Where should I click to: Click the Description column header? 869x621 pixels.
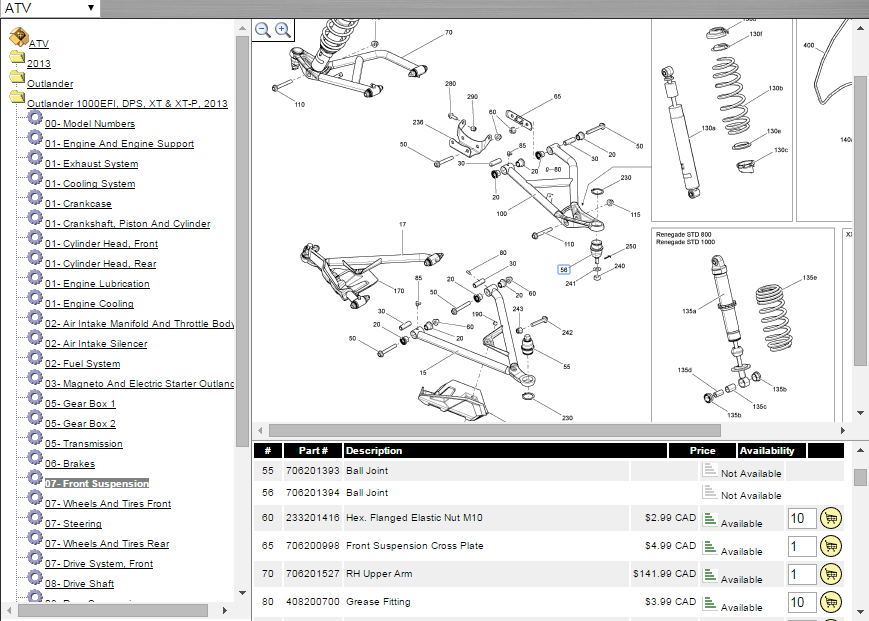(x=505, y=450)
